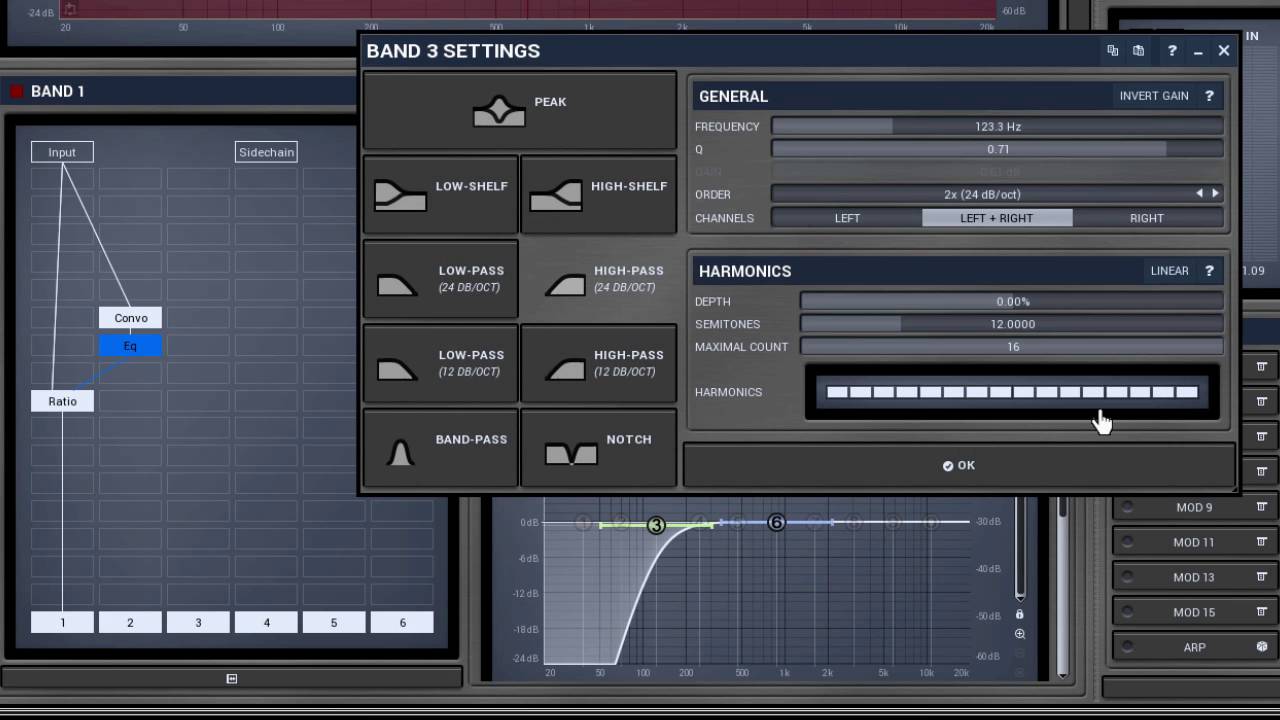Set channels to Left only
The width and height of the screenshot is (1280, 720).
pyautogui.click(x=847, y=218)
